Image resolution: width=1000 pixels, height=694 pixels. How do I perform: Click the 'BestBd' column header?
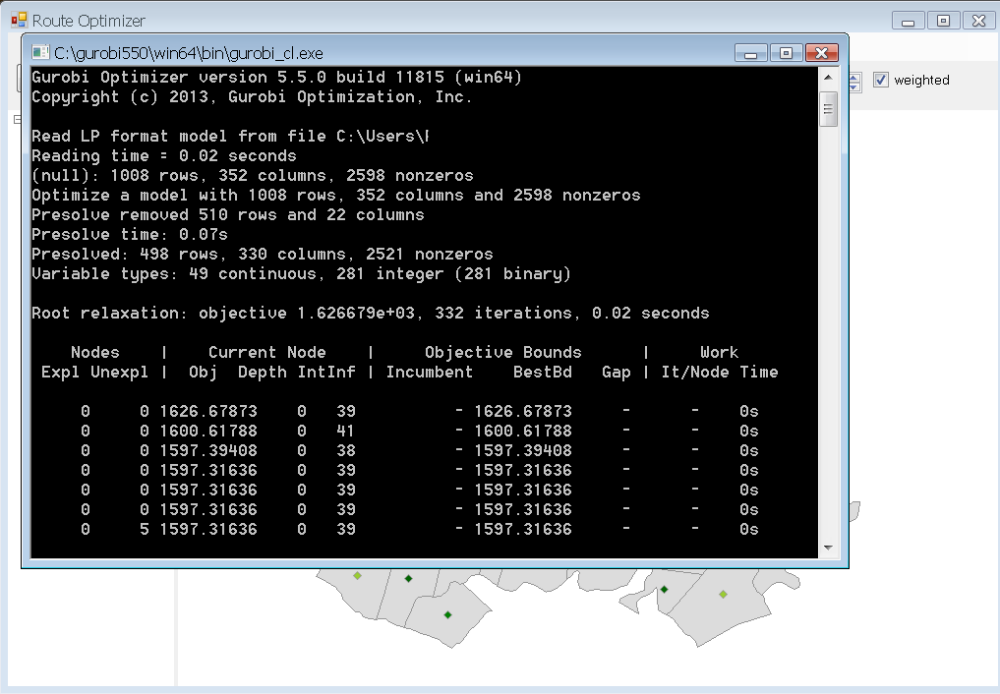pyautogui.click(x=543, y=373)
